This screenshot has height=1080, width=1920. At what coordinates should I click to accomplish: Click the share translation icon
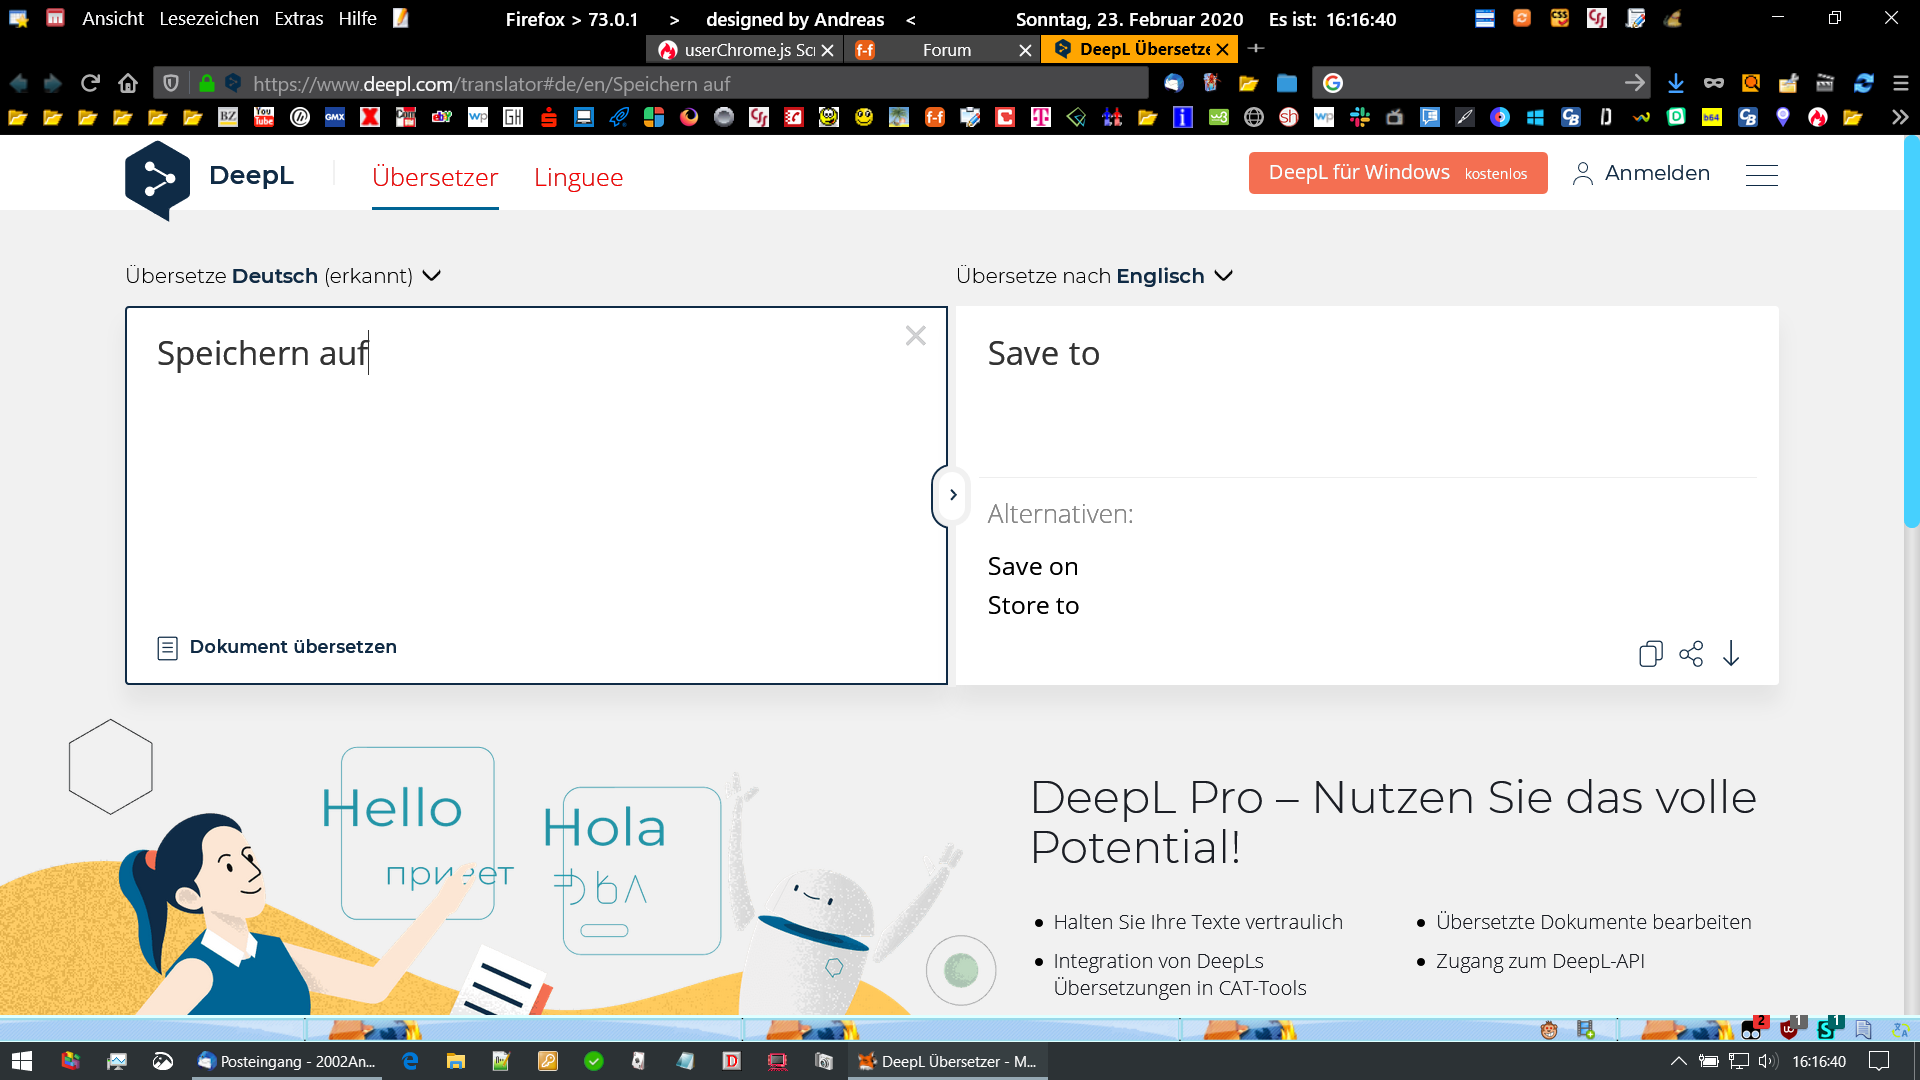(1691, 654)
